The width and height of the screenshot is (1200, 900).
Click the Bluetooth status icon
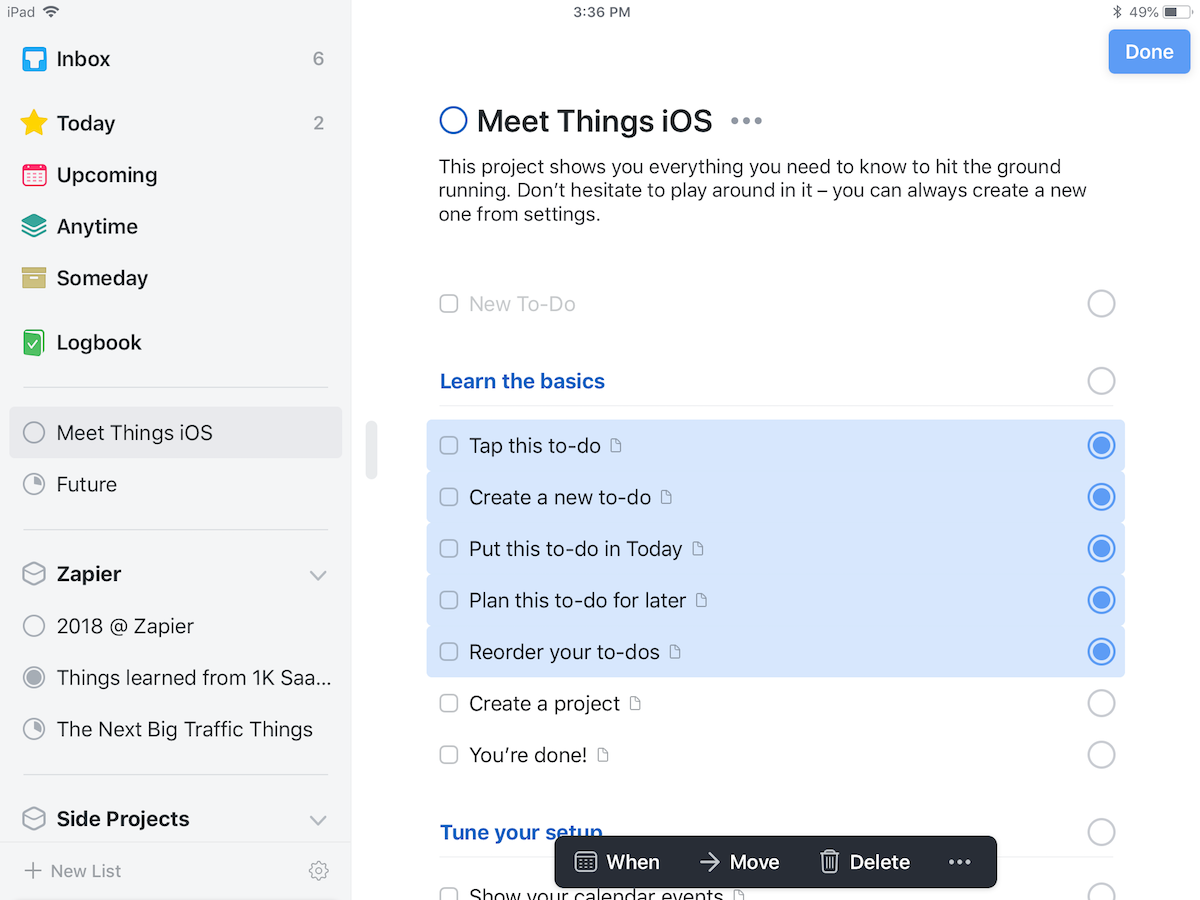[x=1117, y=12]
